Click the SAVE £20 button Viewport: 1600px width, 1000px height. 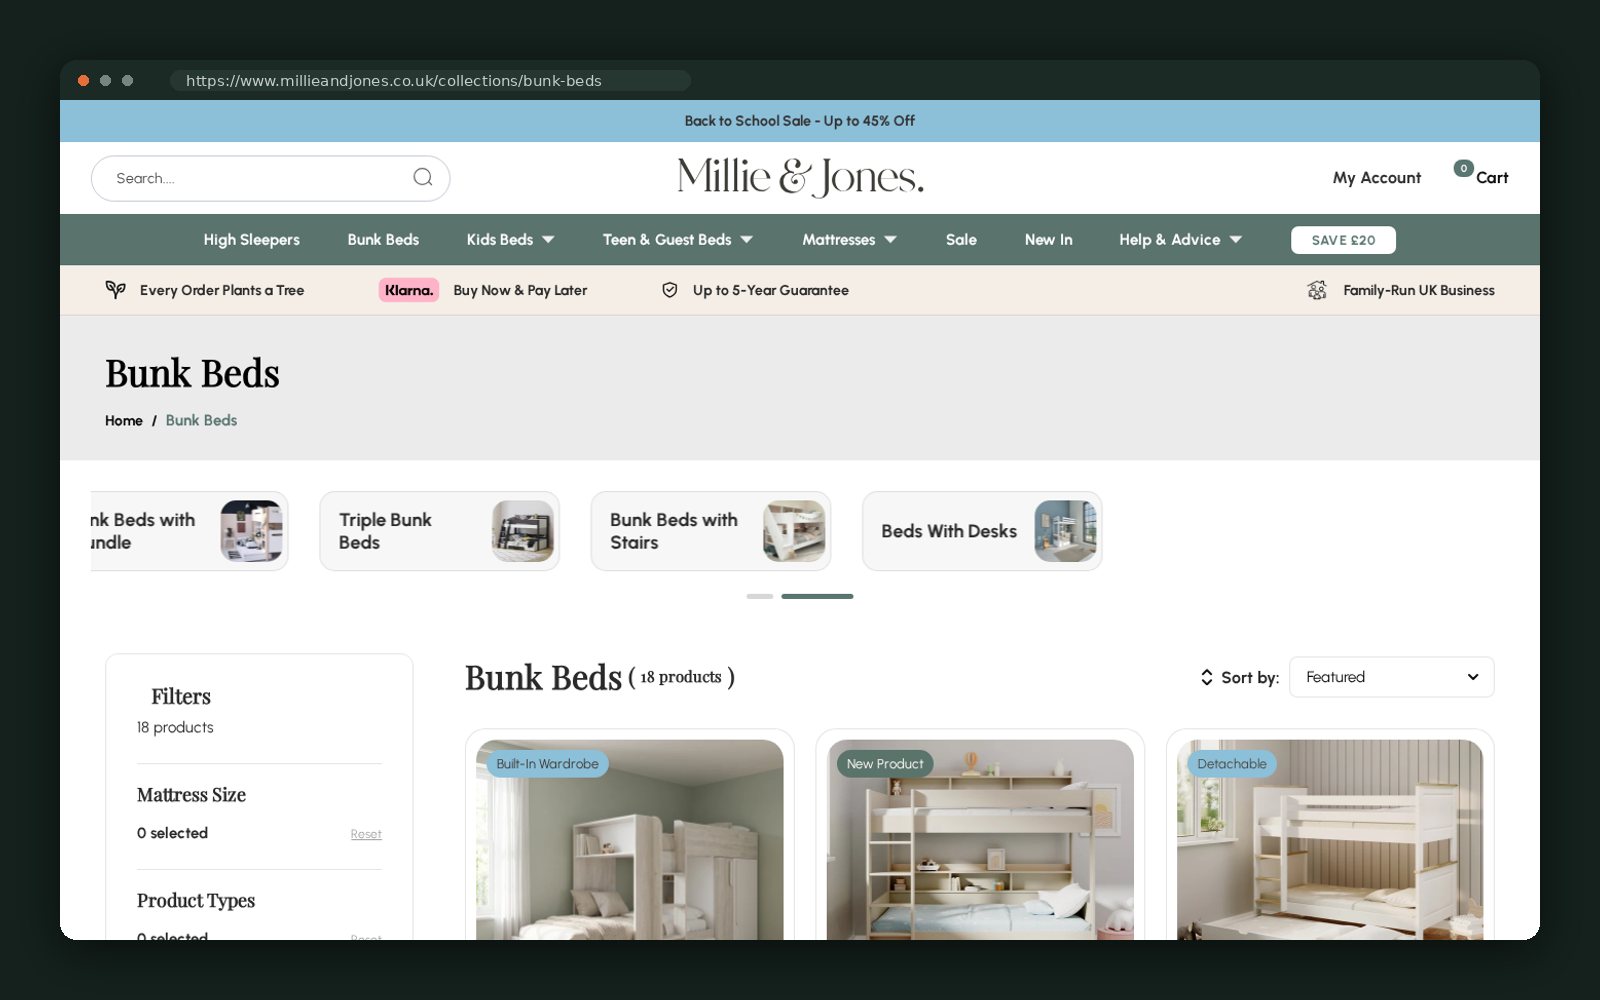pyautogui.click(x=1343, y=240)
